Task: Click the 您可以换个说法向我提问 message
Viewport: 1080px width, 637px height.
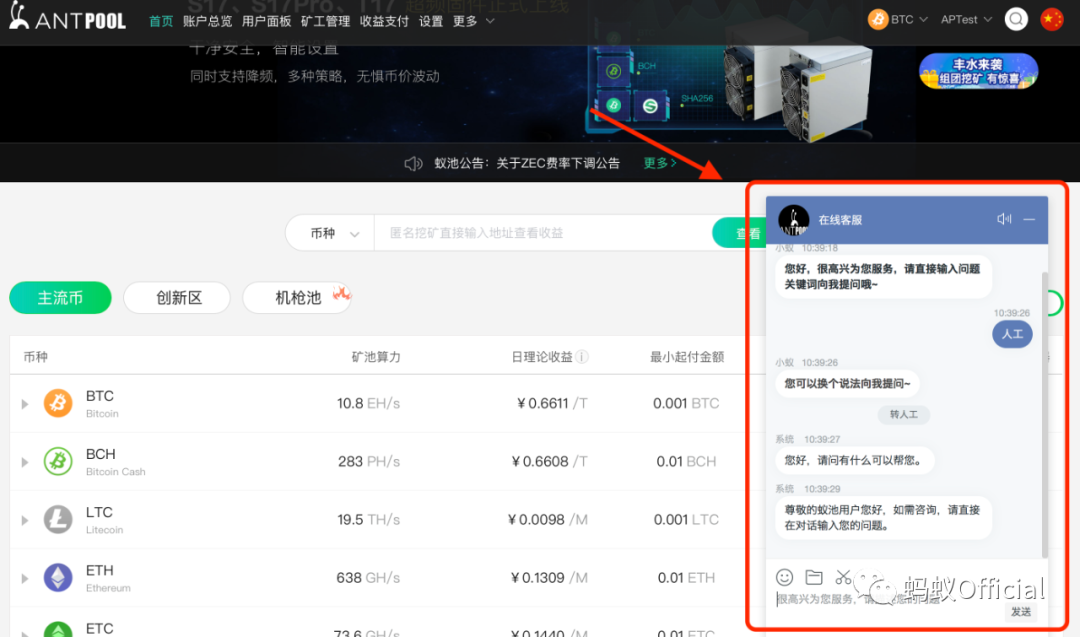Action: pyautogui.click(x=847, y=384)
